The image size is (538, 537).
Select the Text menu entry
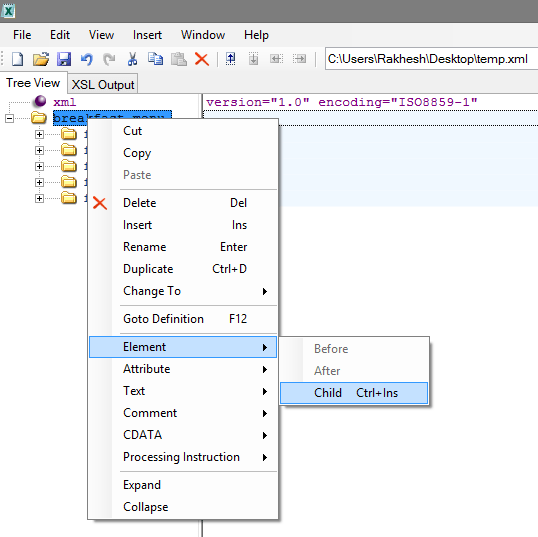(183, 391)
